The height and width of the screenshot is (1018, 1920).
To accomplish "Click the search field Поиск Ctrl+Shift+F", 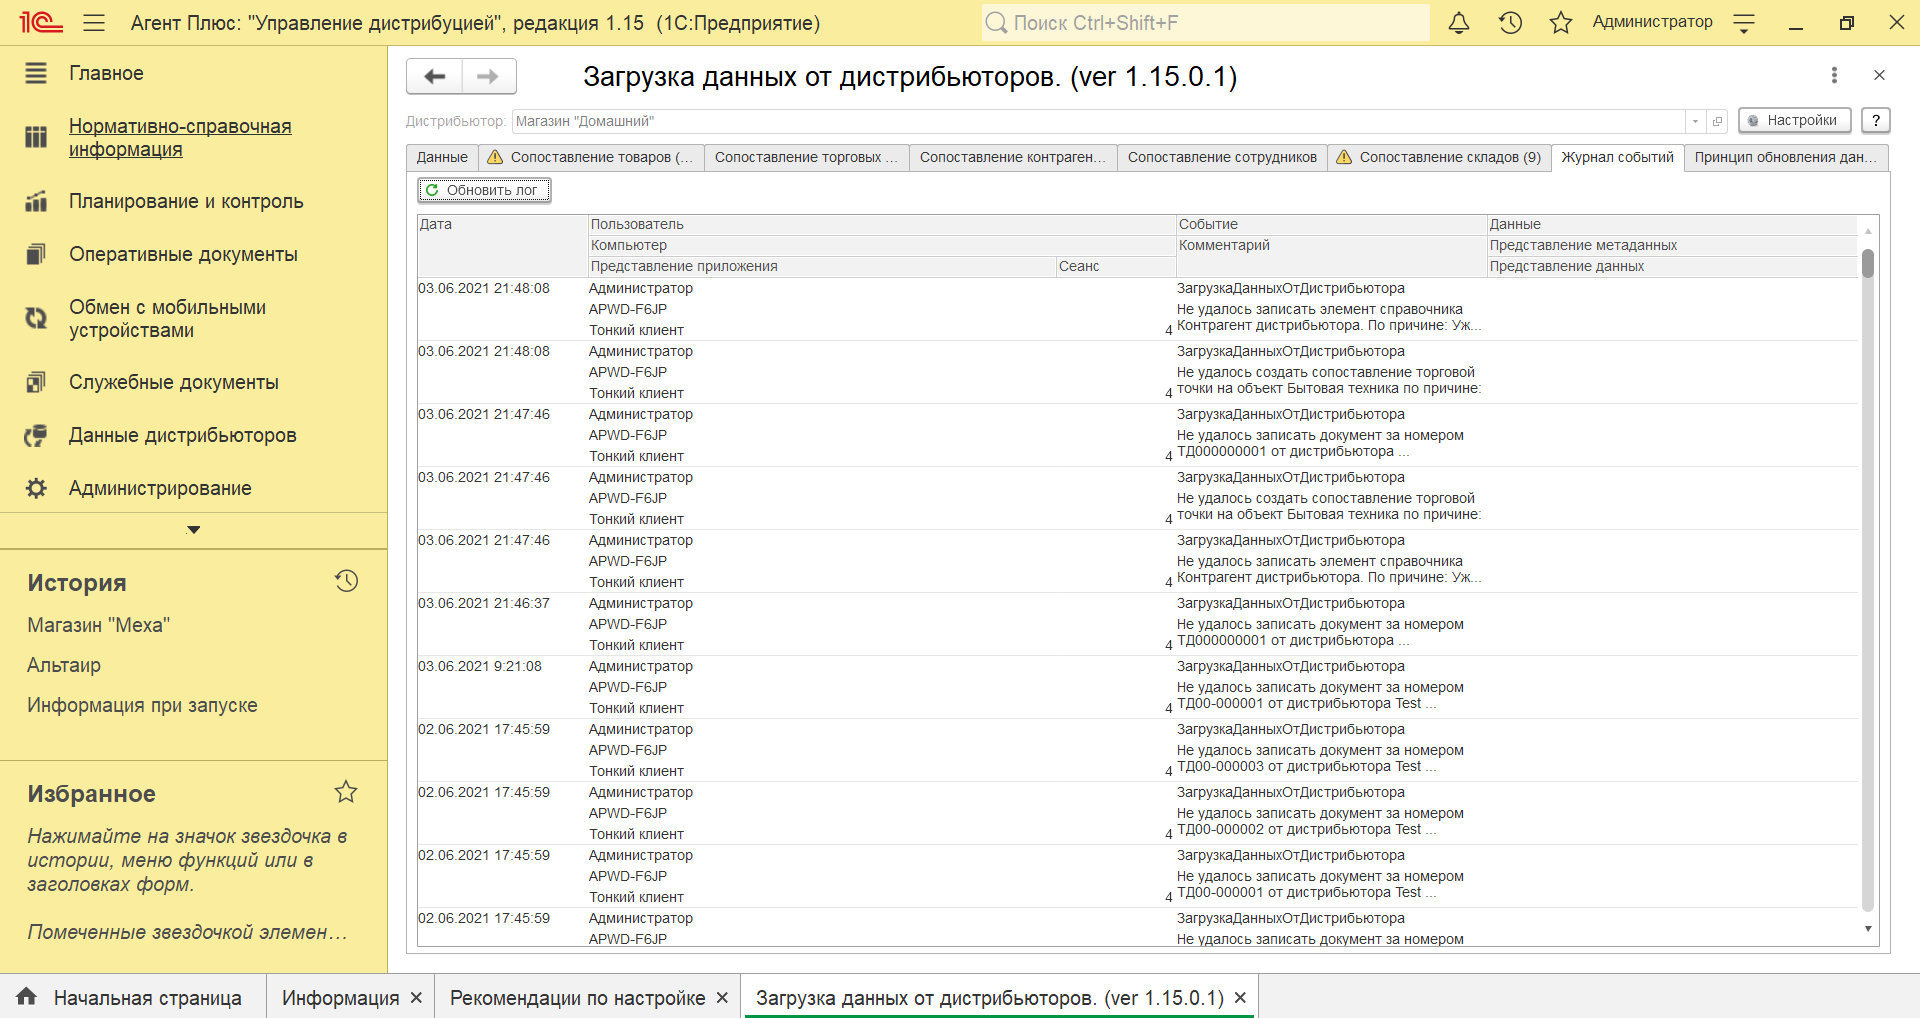I will (1205, 22).
